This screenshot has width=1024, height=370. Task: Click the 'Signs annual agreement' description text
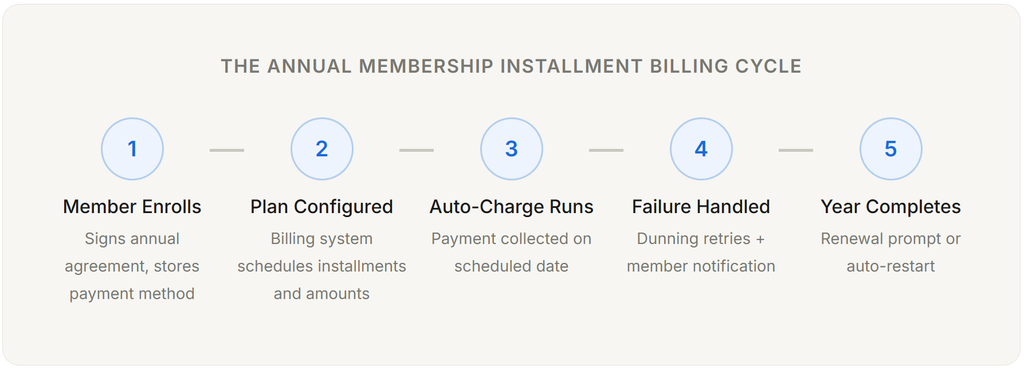(132, 266)
